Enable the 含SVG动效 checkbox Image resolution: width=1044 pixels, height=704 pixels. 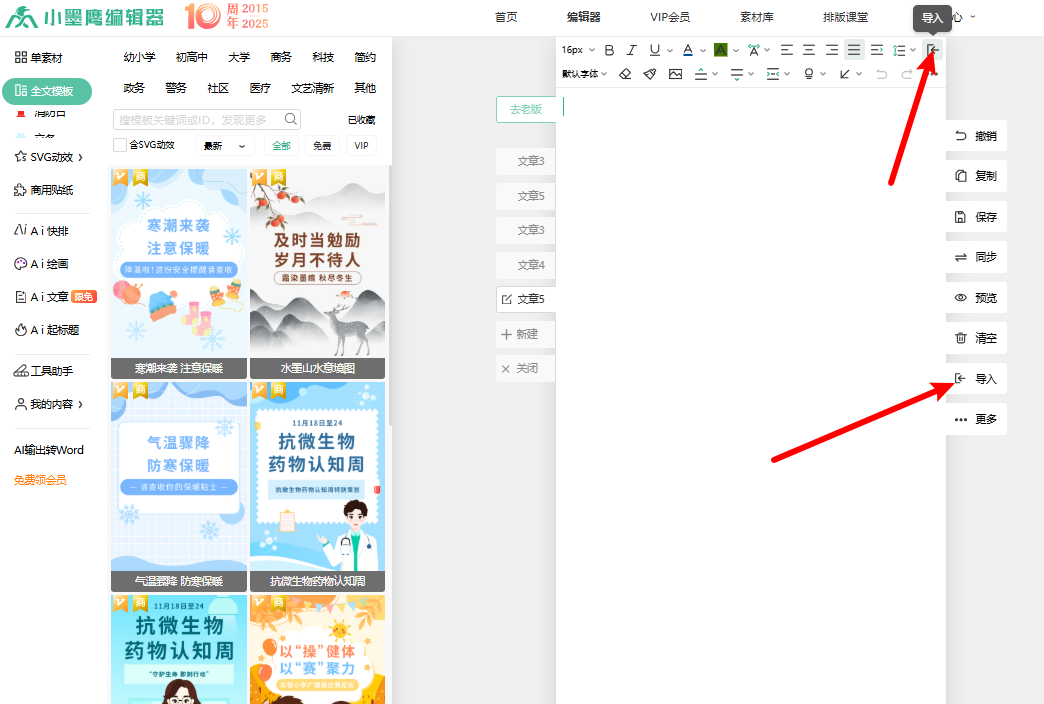tap(120, 146)
